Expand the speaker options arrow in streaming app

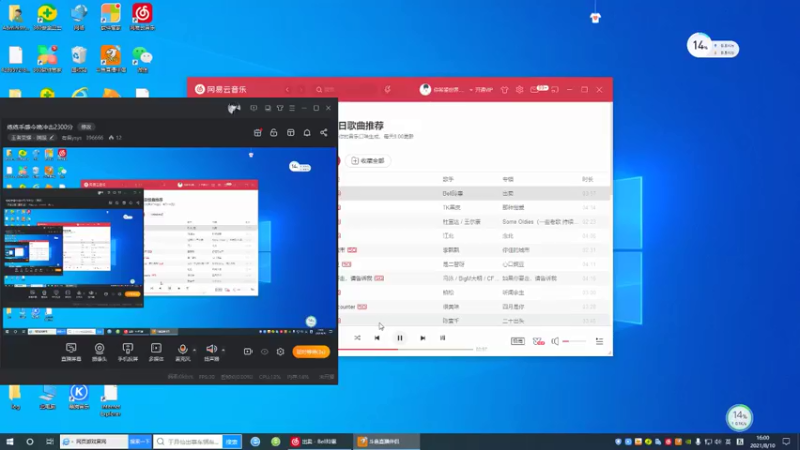[223, 350]
